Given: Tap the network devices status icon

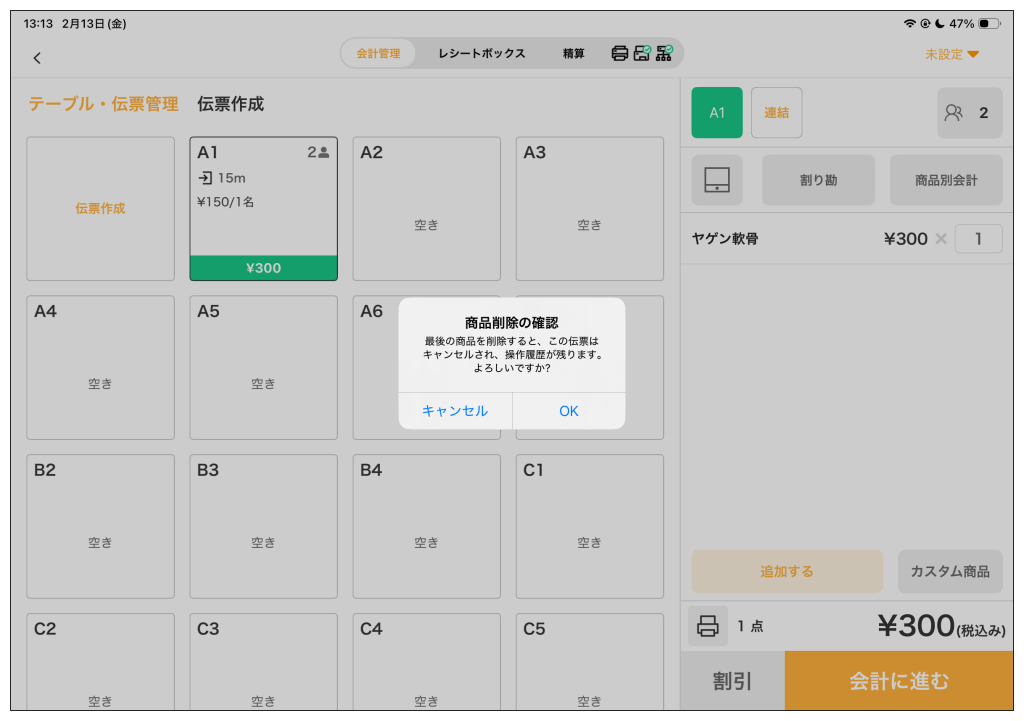Looking at the screenshot, I should [x=664, y=54].
